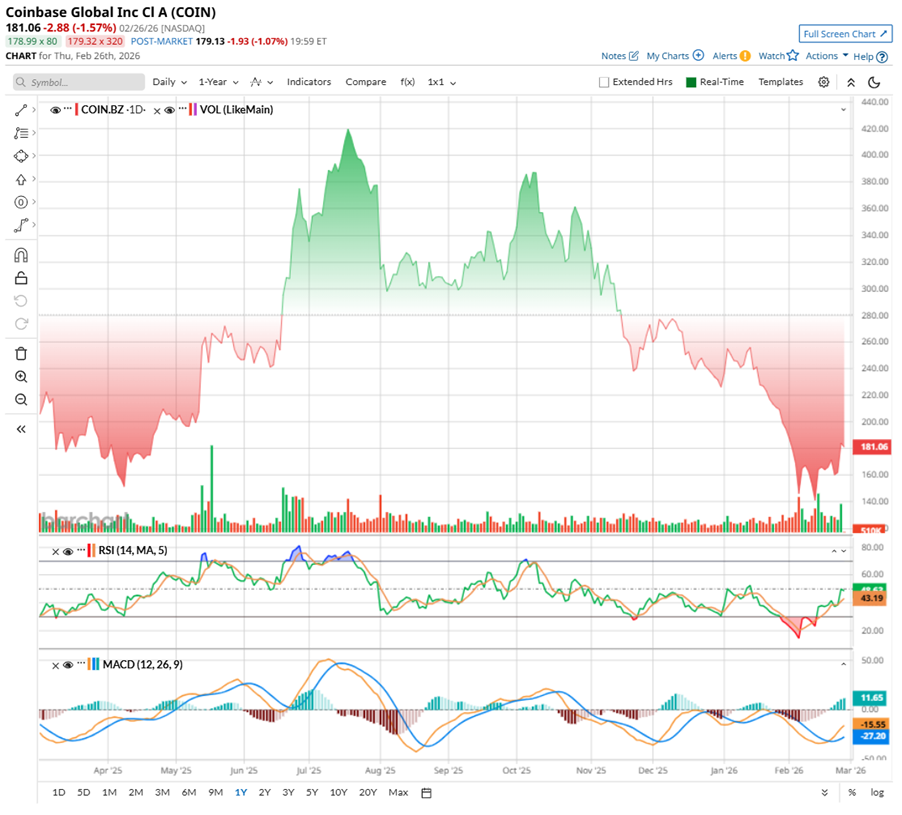The image size is (902, 815).
Task: Click the My Charts plus icon
Action: pos(698,55)
